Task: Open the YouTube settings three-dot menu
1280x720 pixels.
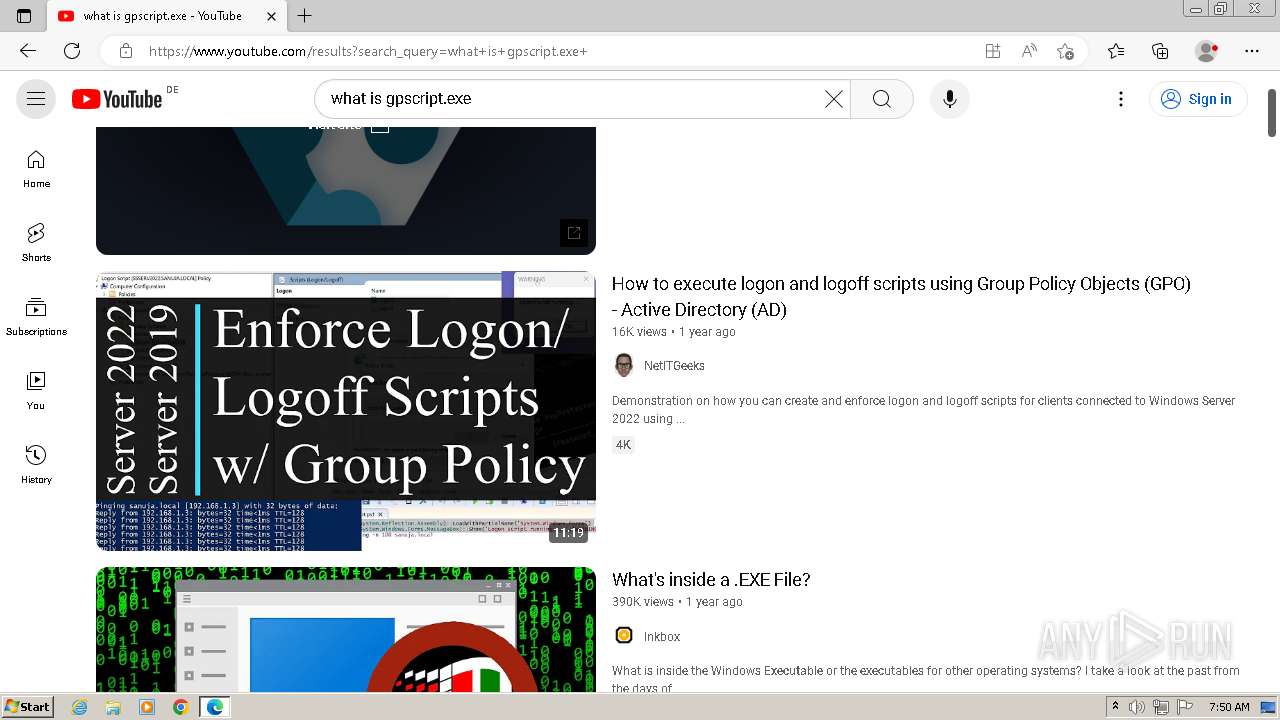Action: point(1121,99)
